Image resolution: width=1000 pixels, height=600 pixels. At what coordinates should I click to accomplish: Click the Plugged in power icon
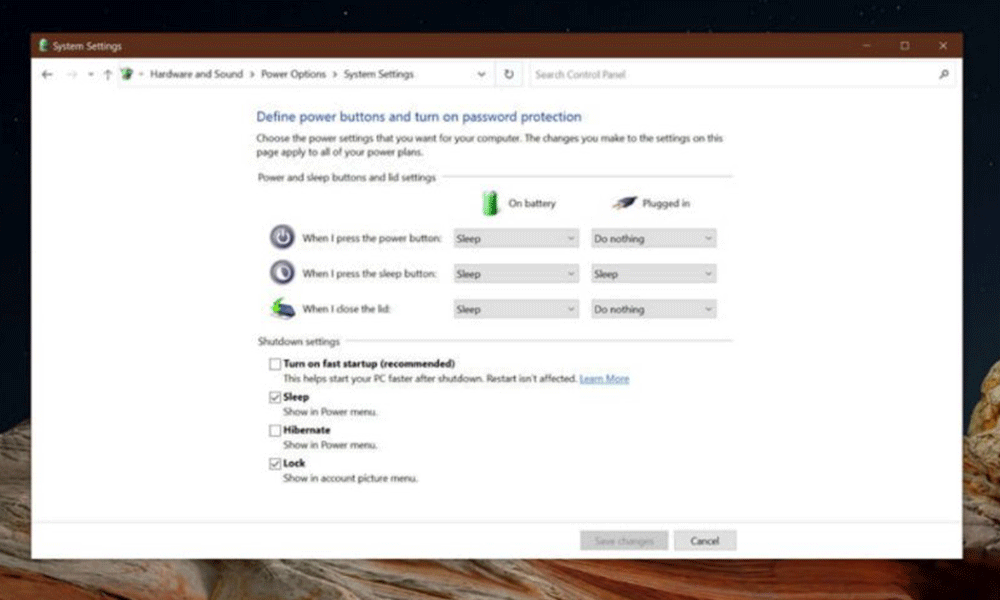pyautogui.click(x=624, y=203)
